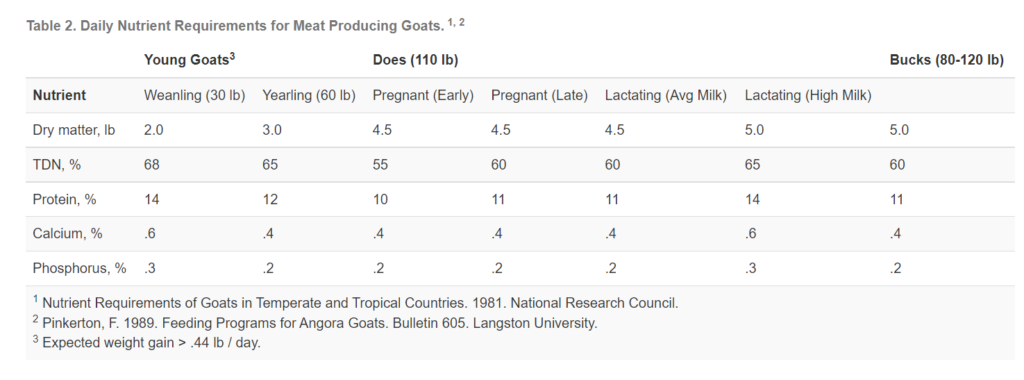Select the Dry matter, lb row label
The height and width of the screenshot is (380, 1024).
[x=74, y=130]
